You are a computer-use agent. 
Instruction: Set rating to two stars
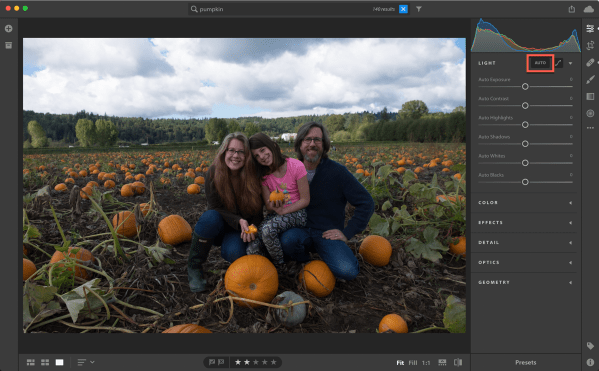point(247,362)
